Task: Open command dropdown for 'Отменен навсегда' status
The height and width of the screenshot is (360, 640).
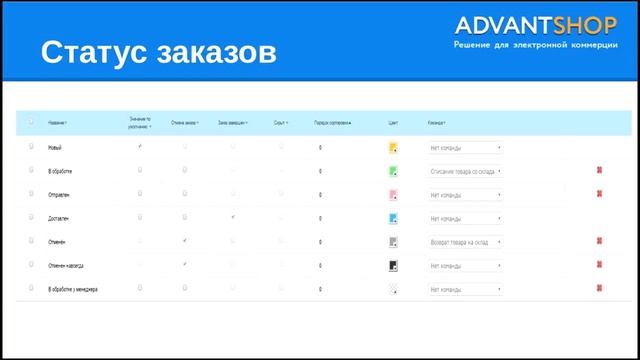Action: click(x=465, y=266)
